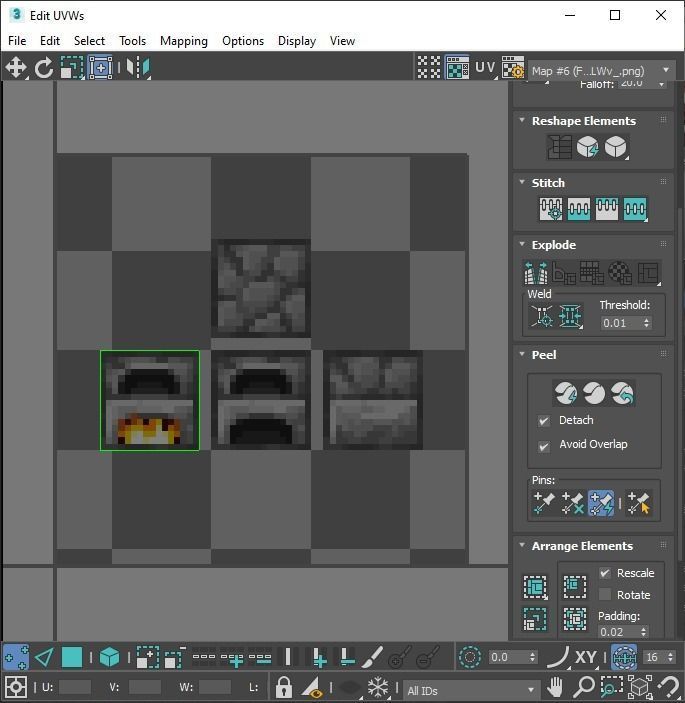Click the Target Weld icon
Viewport: 685px width, 703px height.
point(542,317)
